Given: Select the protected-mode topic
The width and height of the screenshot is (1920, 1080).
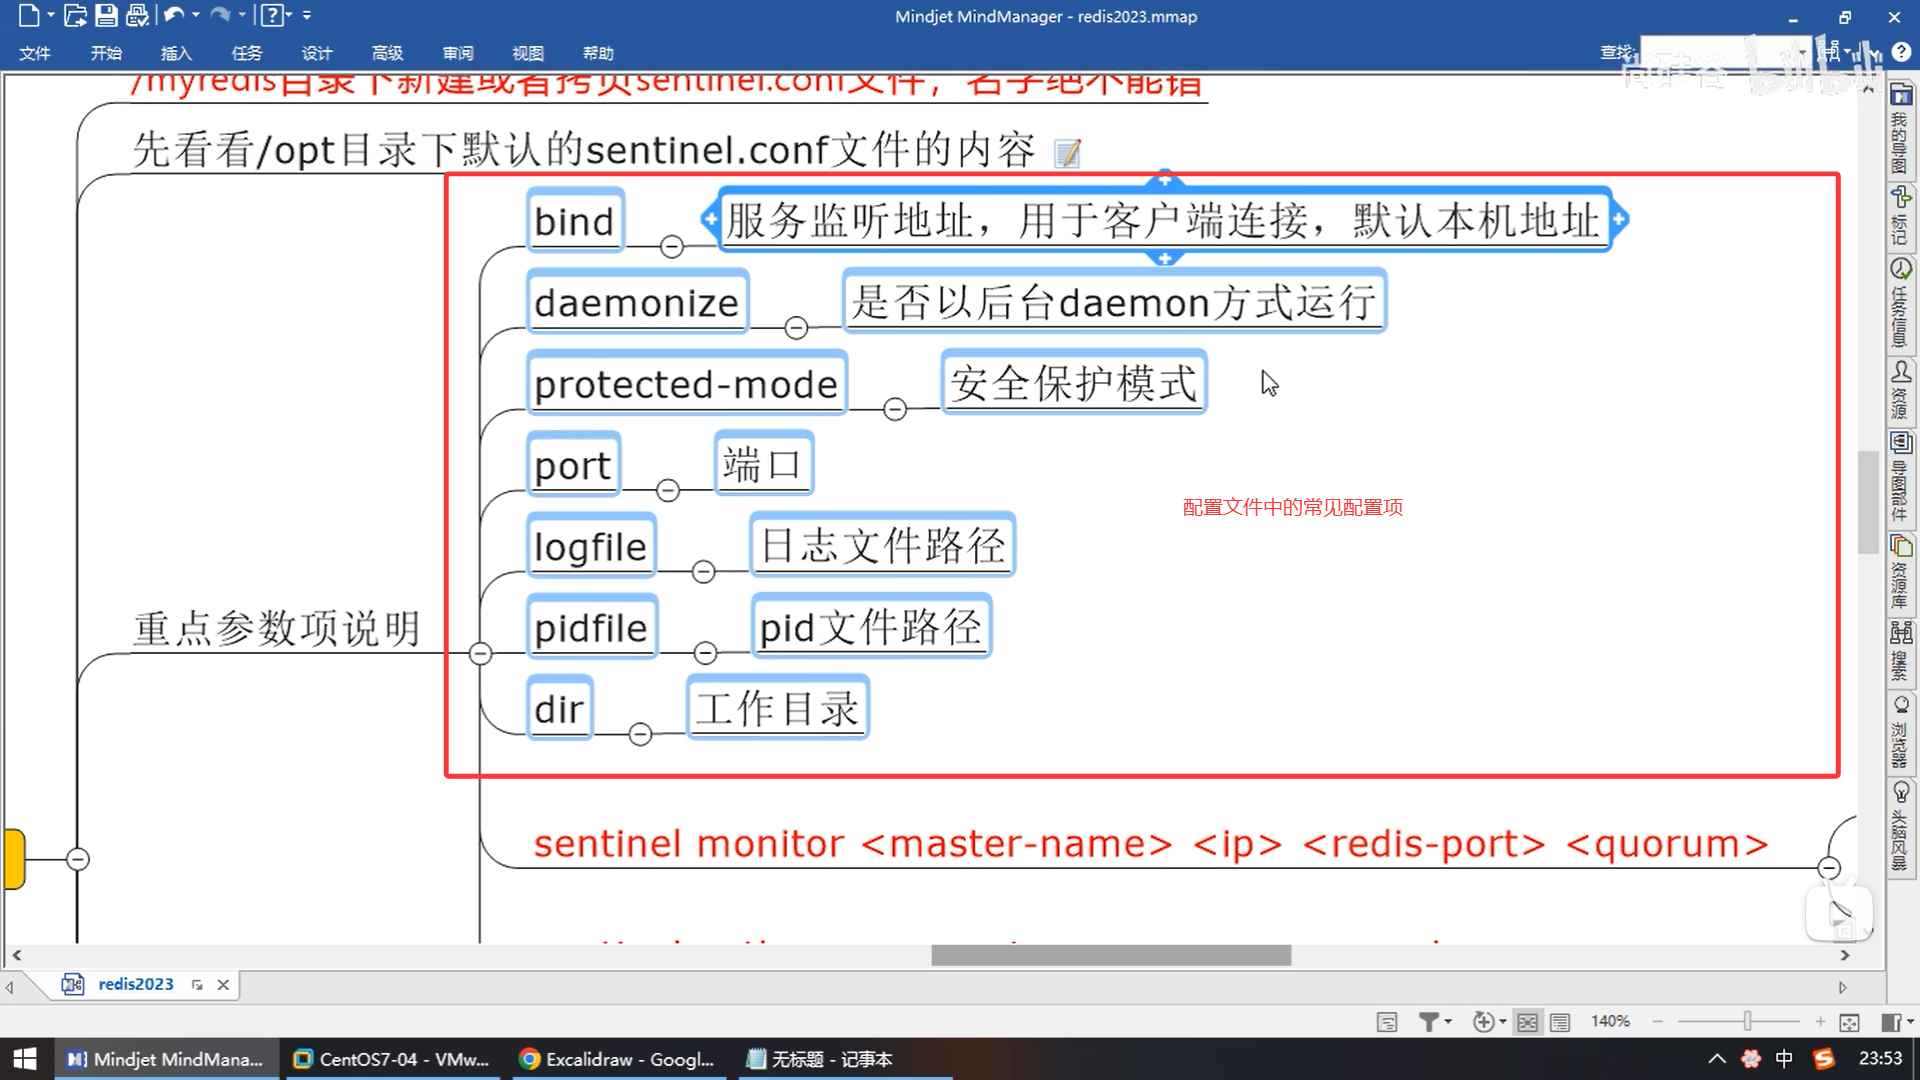Looking at the screenshot, I should click(686, 384).
